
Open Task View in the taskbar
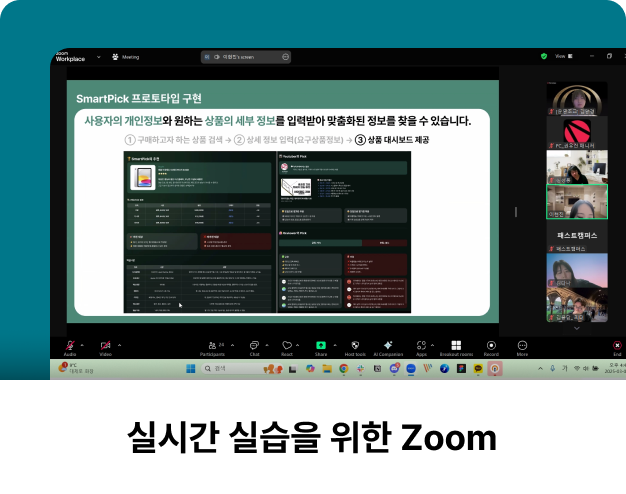click(293, 369)
